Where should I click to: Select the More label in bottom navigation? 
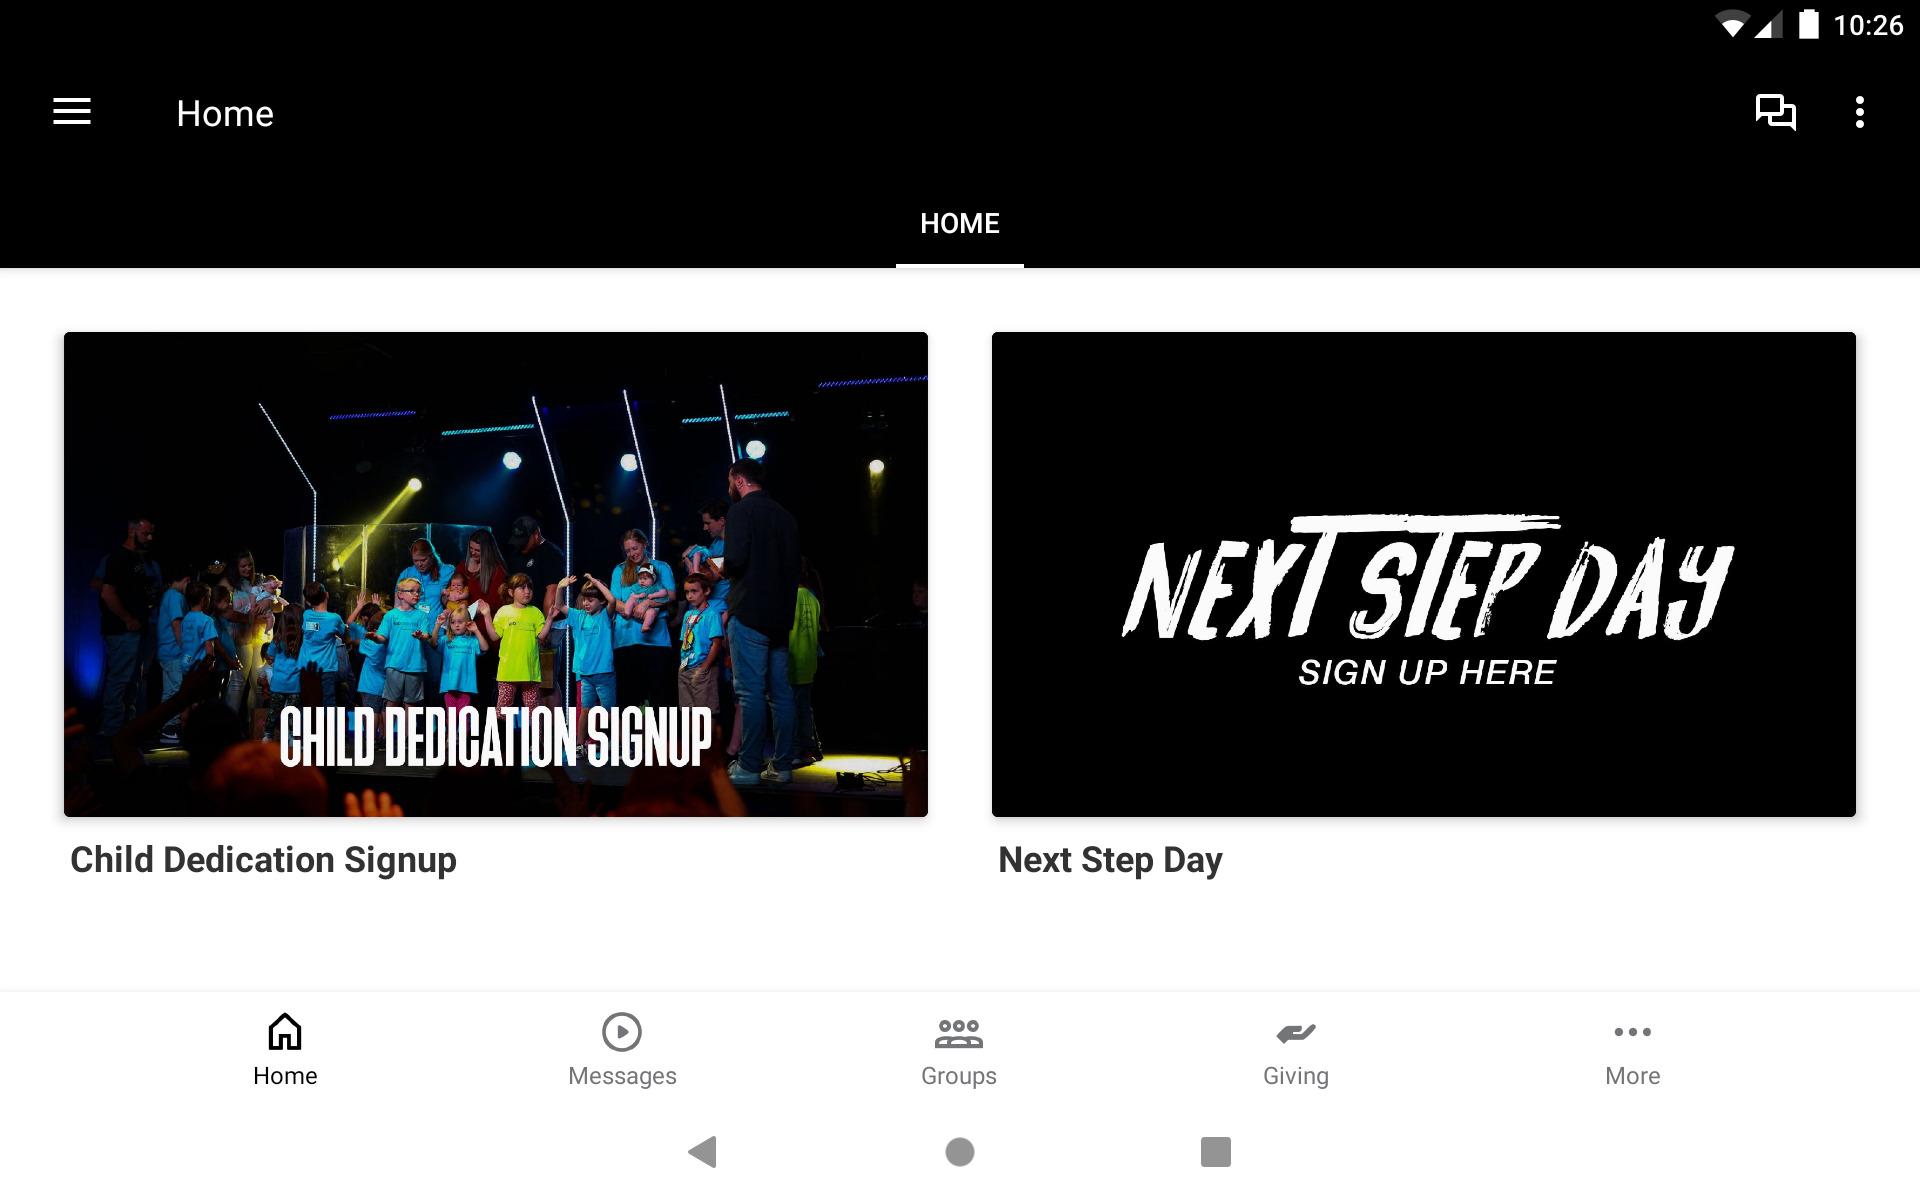[1633, 1076]
